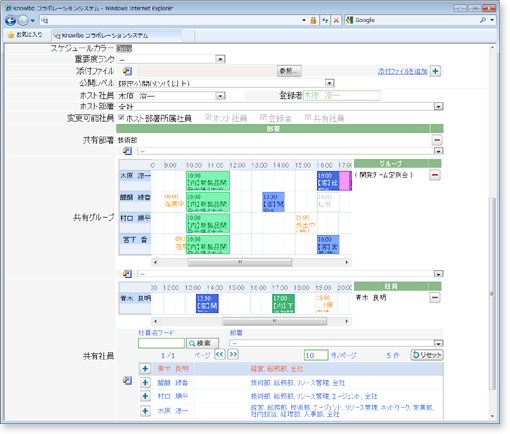The height and width of the screenshot is (434, 510).
Task: Remove group 開発チーム定例会 with minus button
Action: (435, 175)
